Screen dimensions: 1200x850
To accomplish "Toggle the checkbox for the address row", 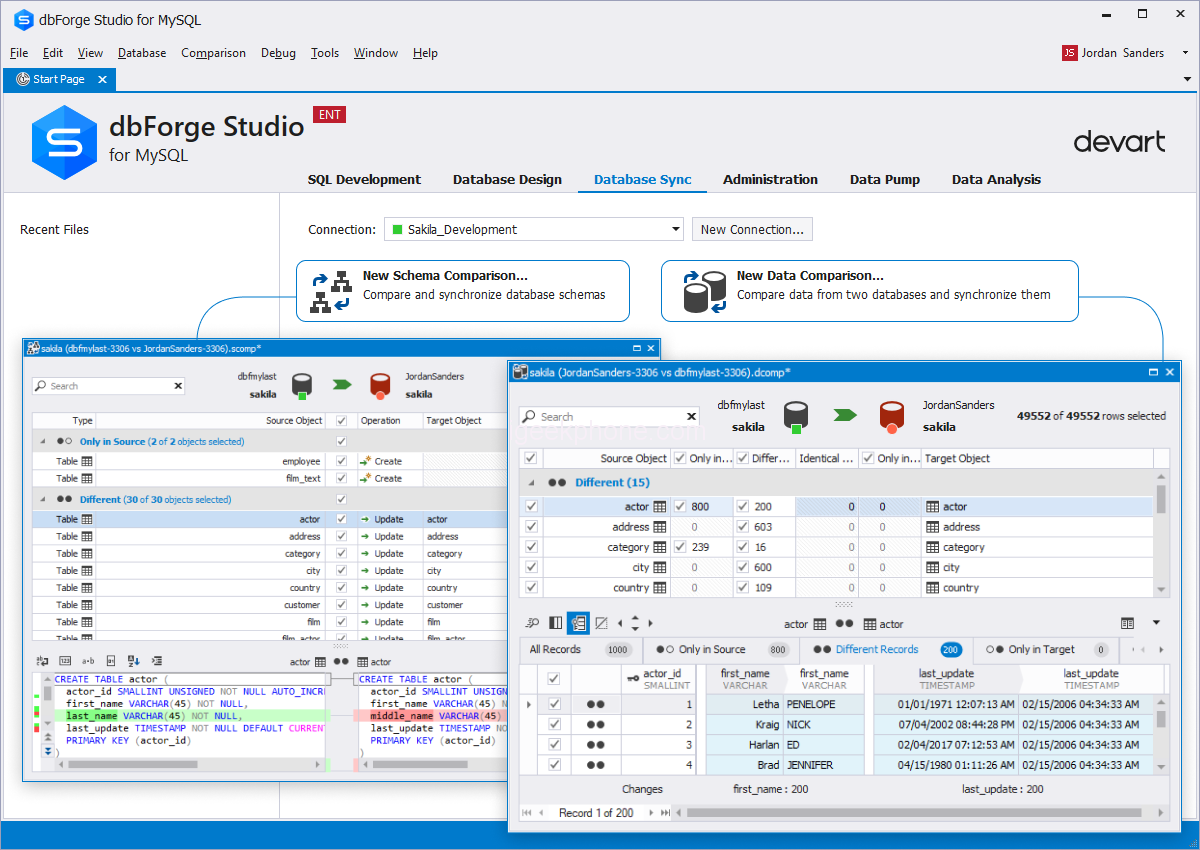I will pyautogui.click(x=531, y=527).
